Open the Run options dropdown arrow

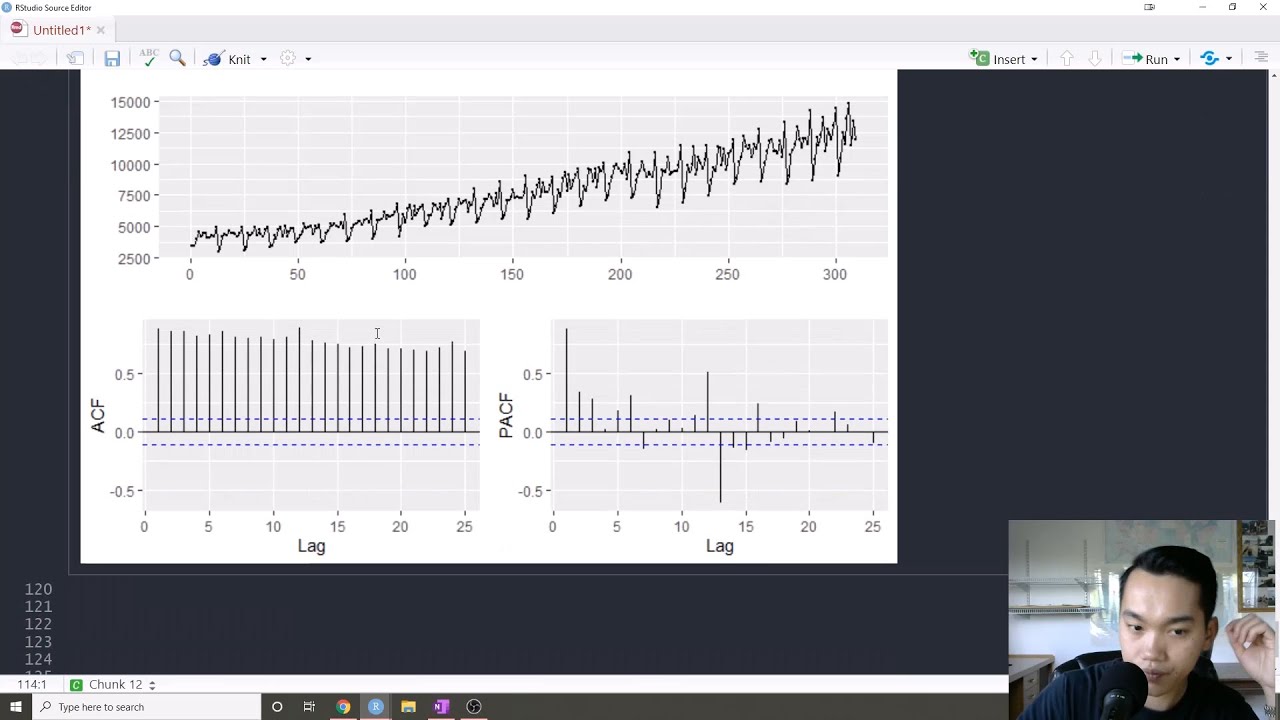click(x=1177, y=59)
